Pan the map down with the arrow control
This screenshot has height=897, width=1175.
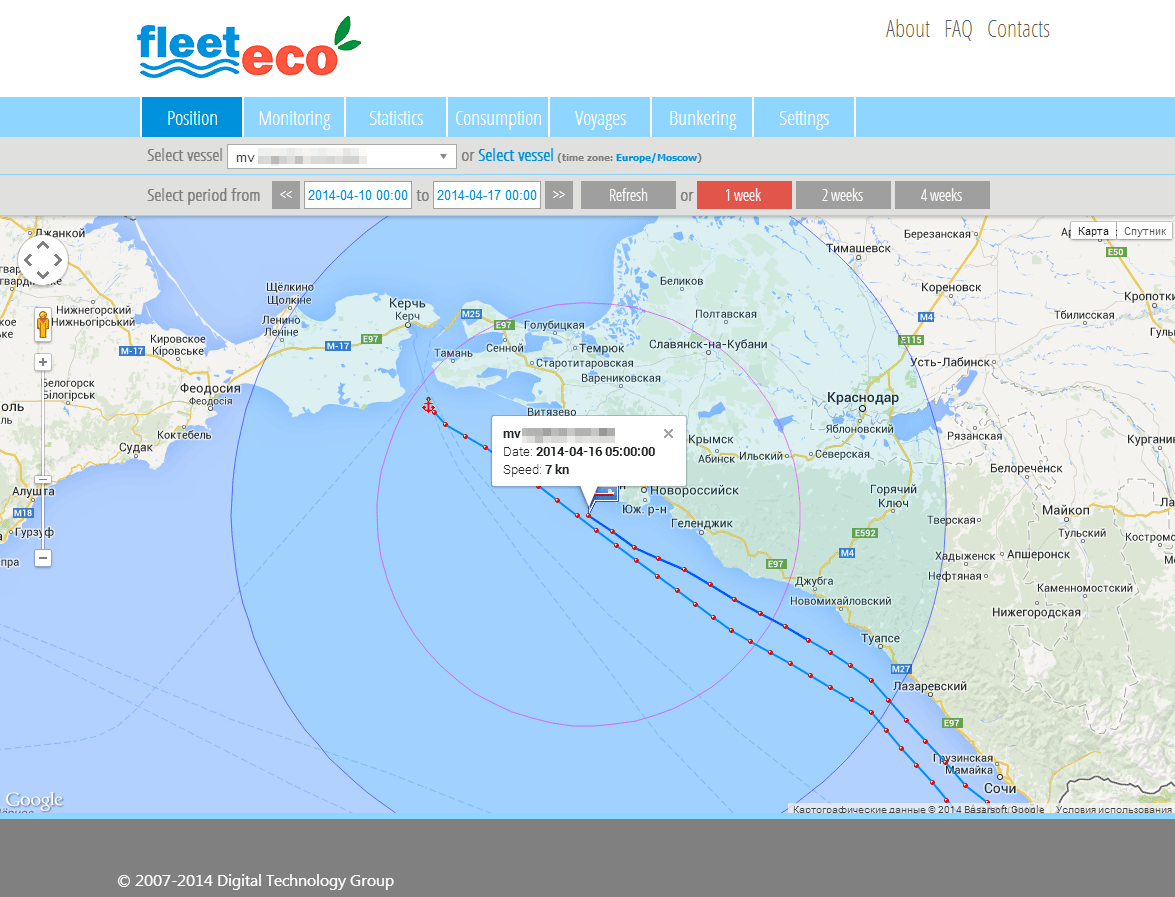[43, 275]
